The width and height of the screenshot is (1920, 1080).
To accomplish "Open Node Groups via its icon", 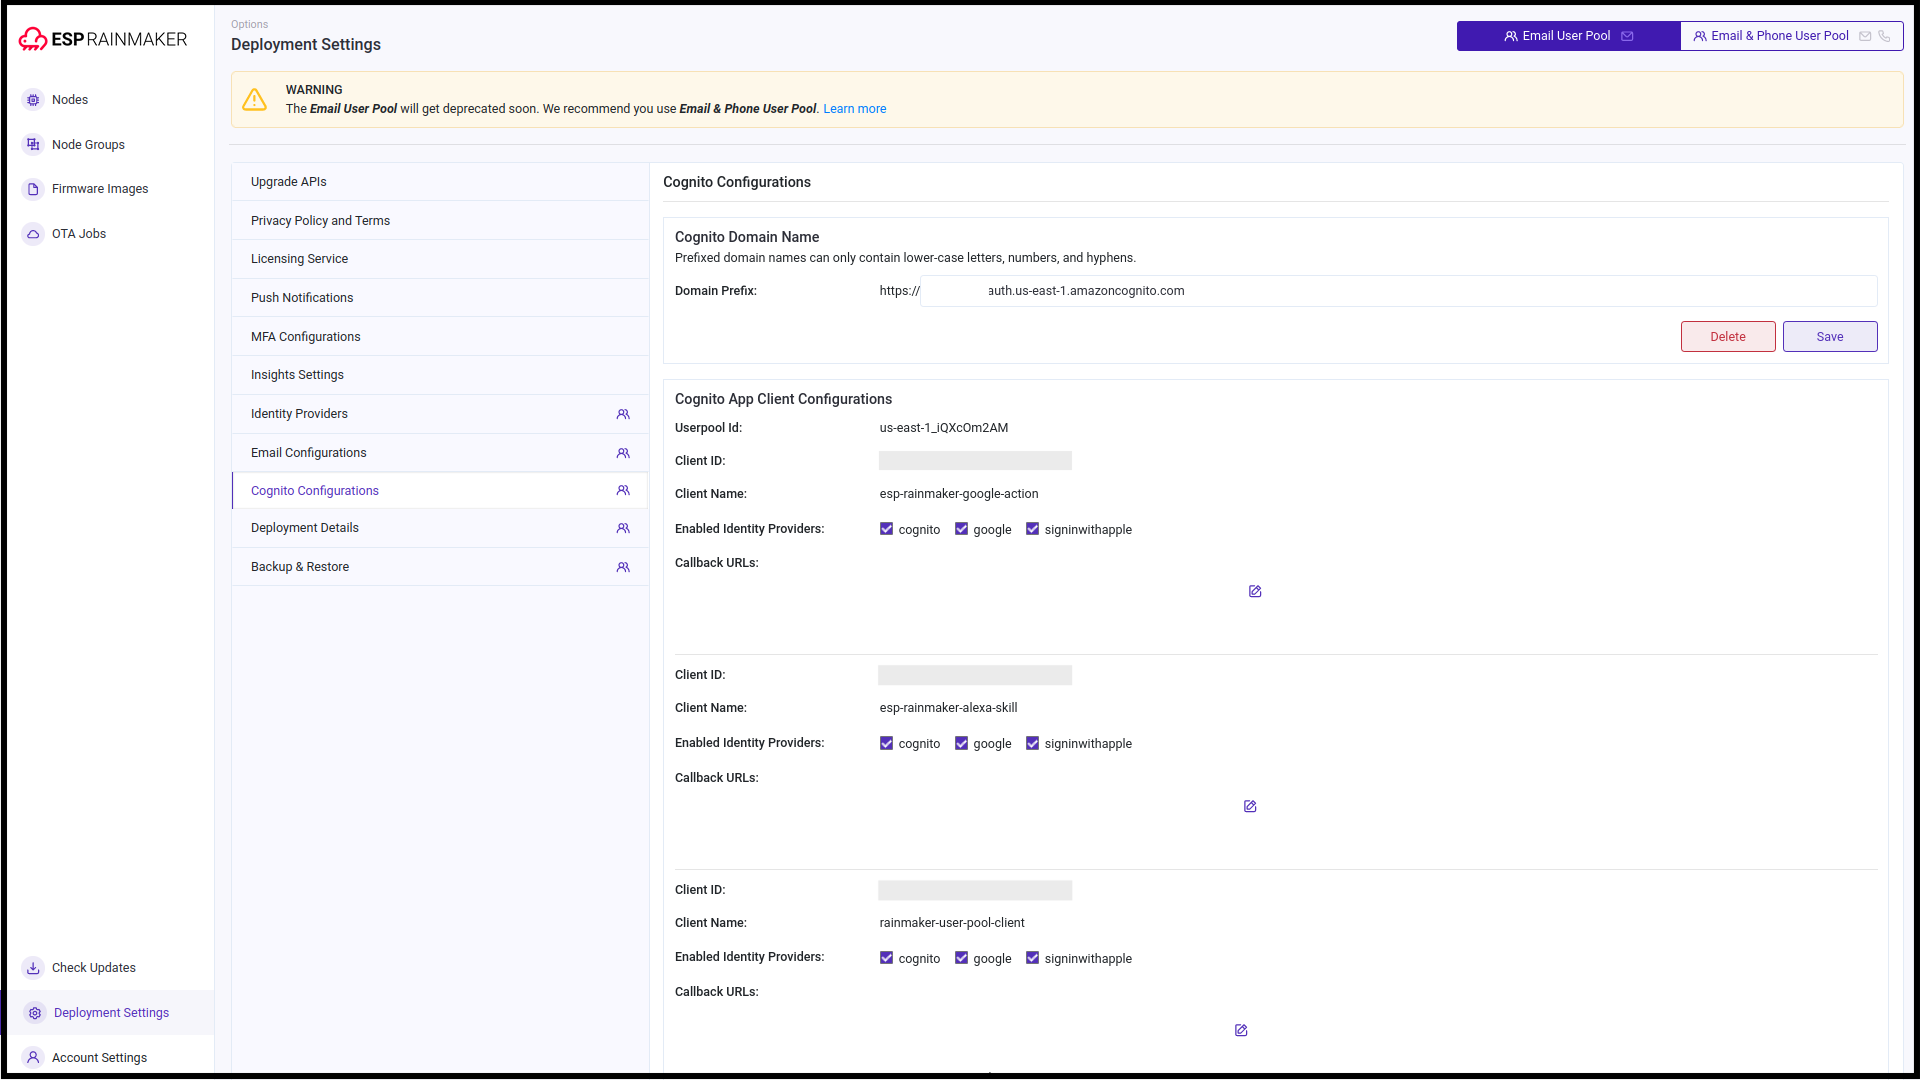I will (x=33, y=145).
